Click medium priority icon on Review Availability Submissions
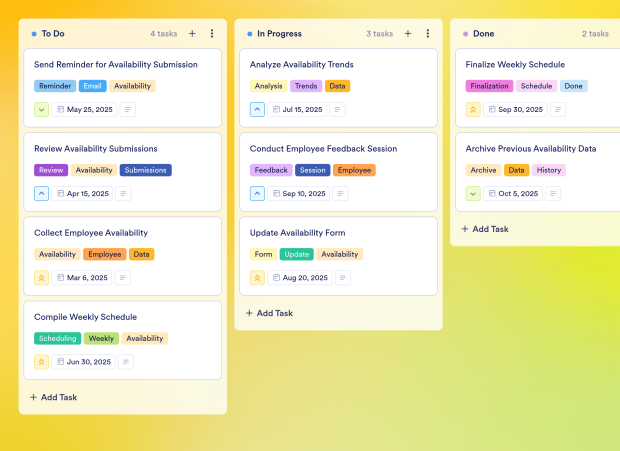This screenshot has width=620, height=451. click(x=42, y=194)
